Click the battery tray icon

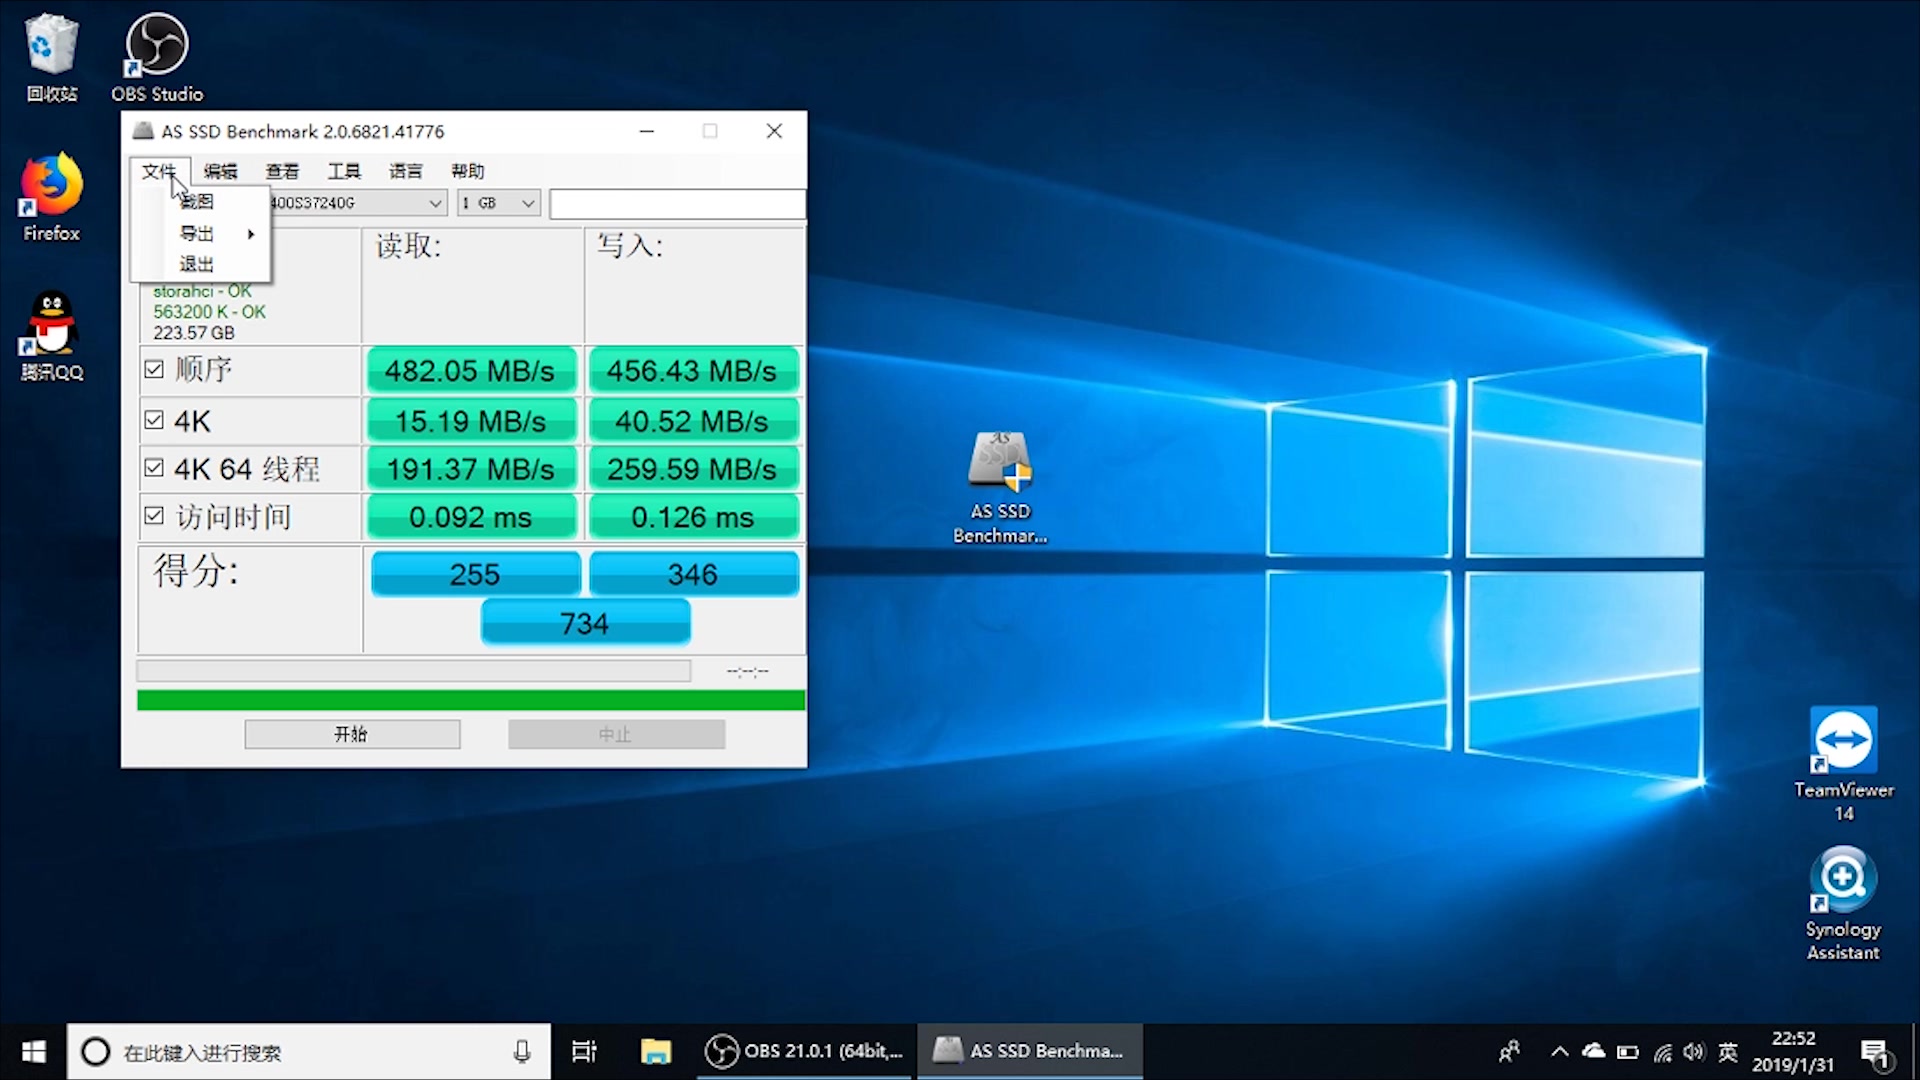tap(1628, 1051)
